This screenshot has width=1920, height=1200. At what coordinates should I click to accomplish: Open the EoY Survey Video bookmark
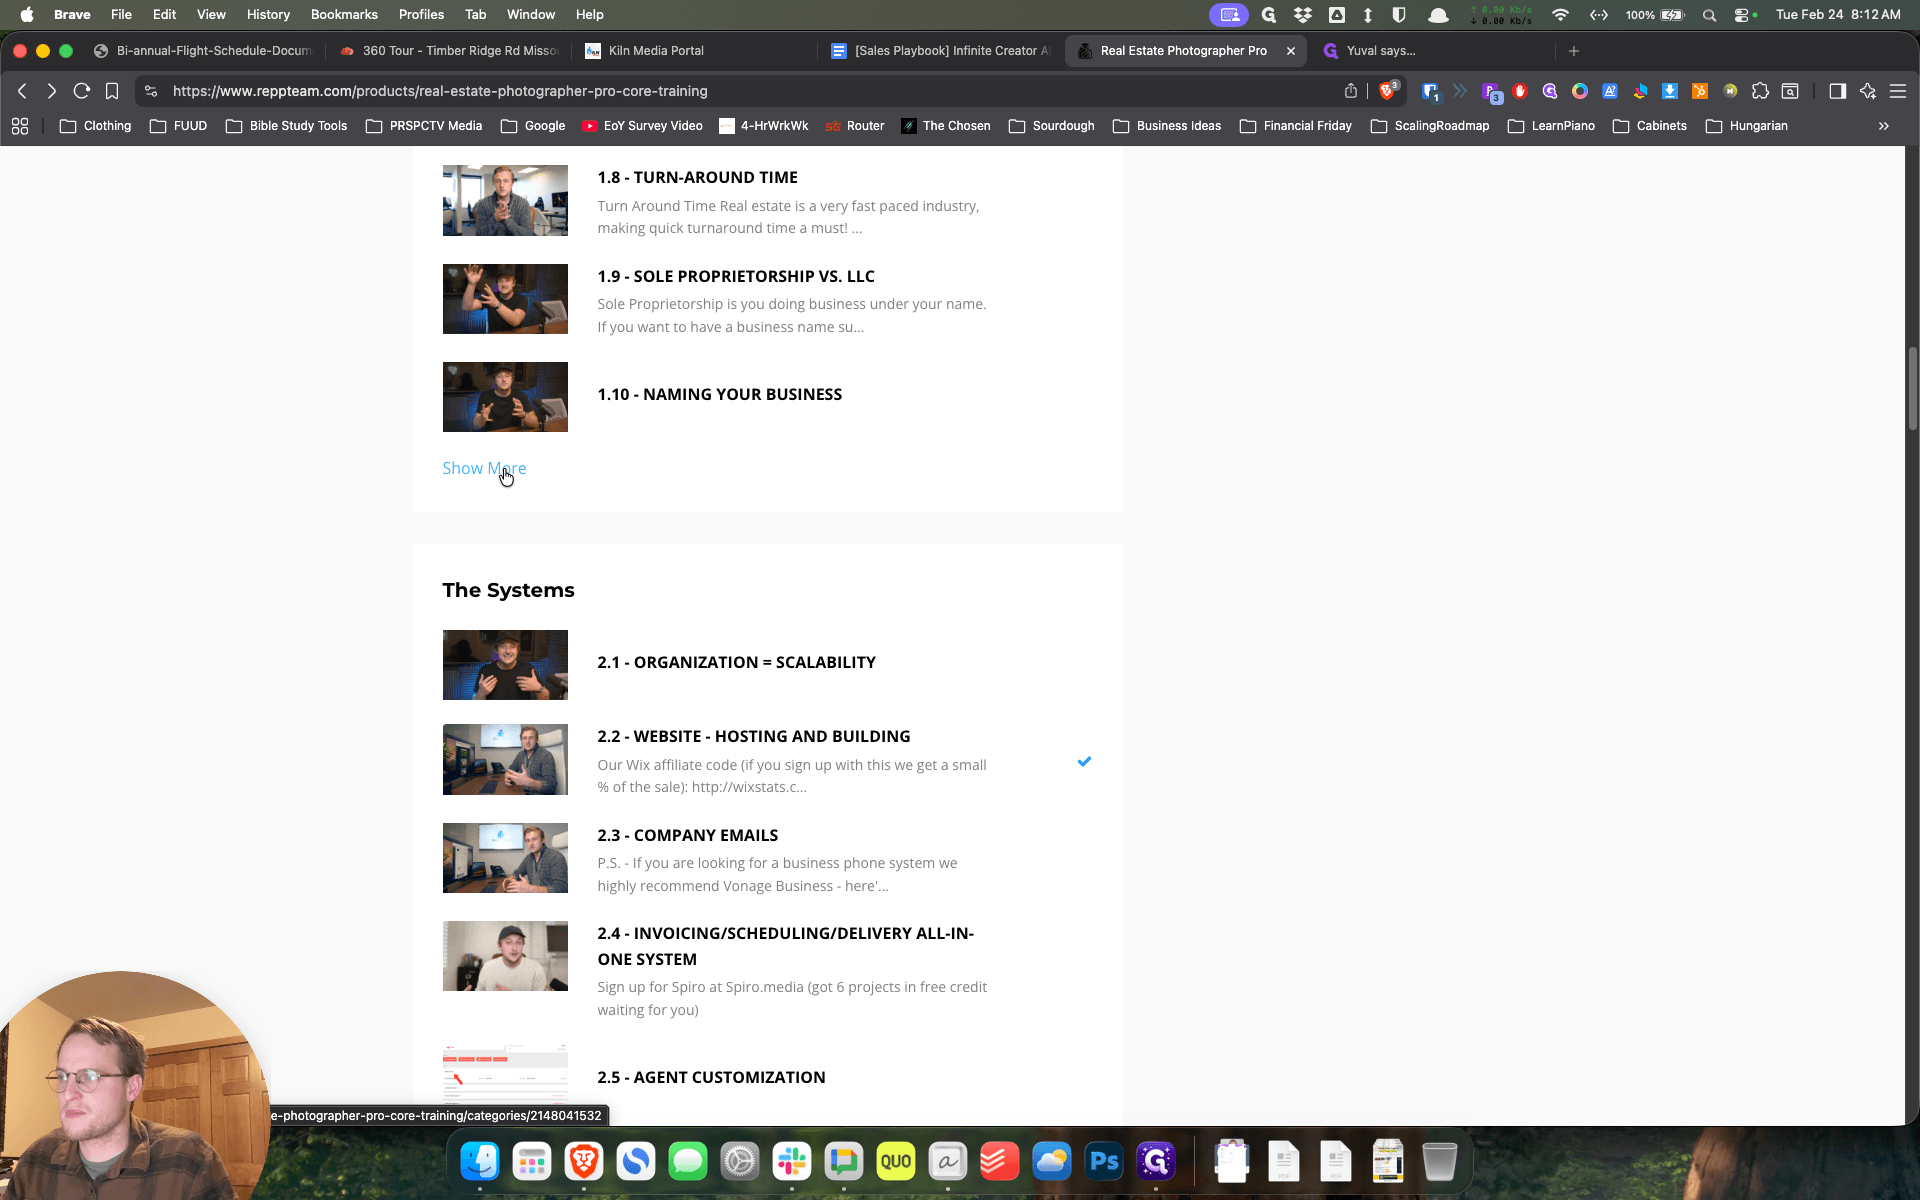(x=642, y=126)
